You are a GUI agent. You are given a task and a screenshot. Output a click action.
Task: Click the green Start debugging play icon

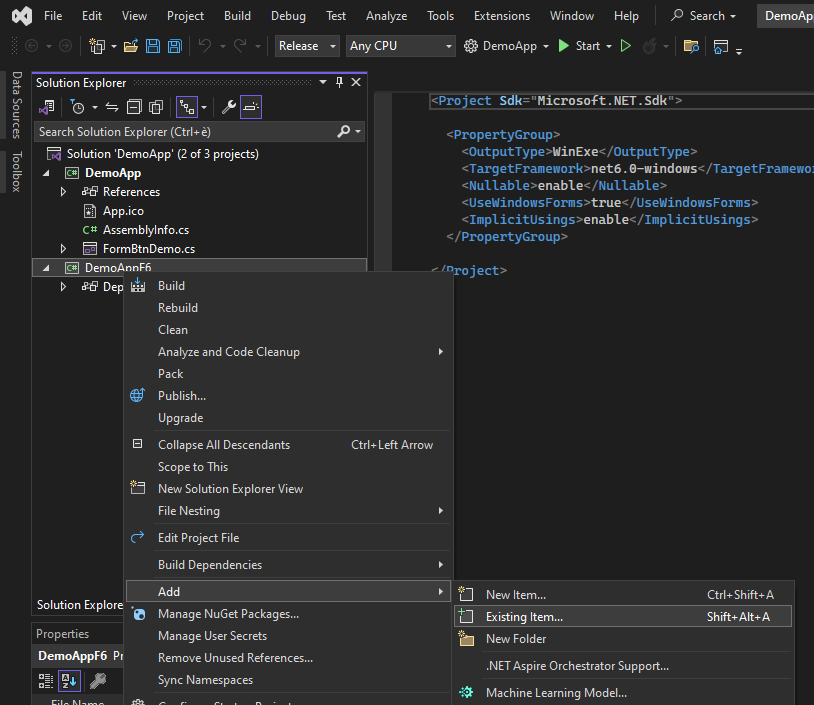(564, 46)
